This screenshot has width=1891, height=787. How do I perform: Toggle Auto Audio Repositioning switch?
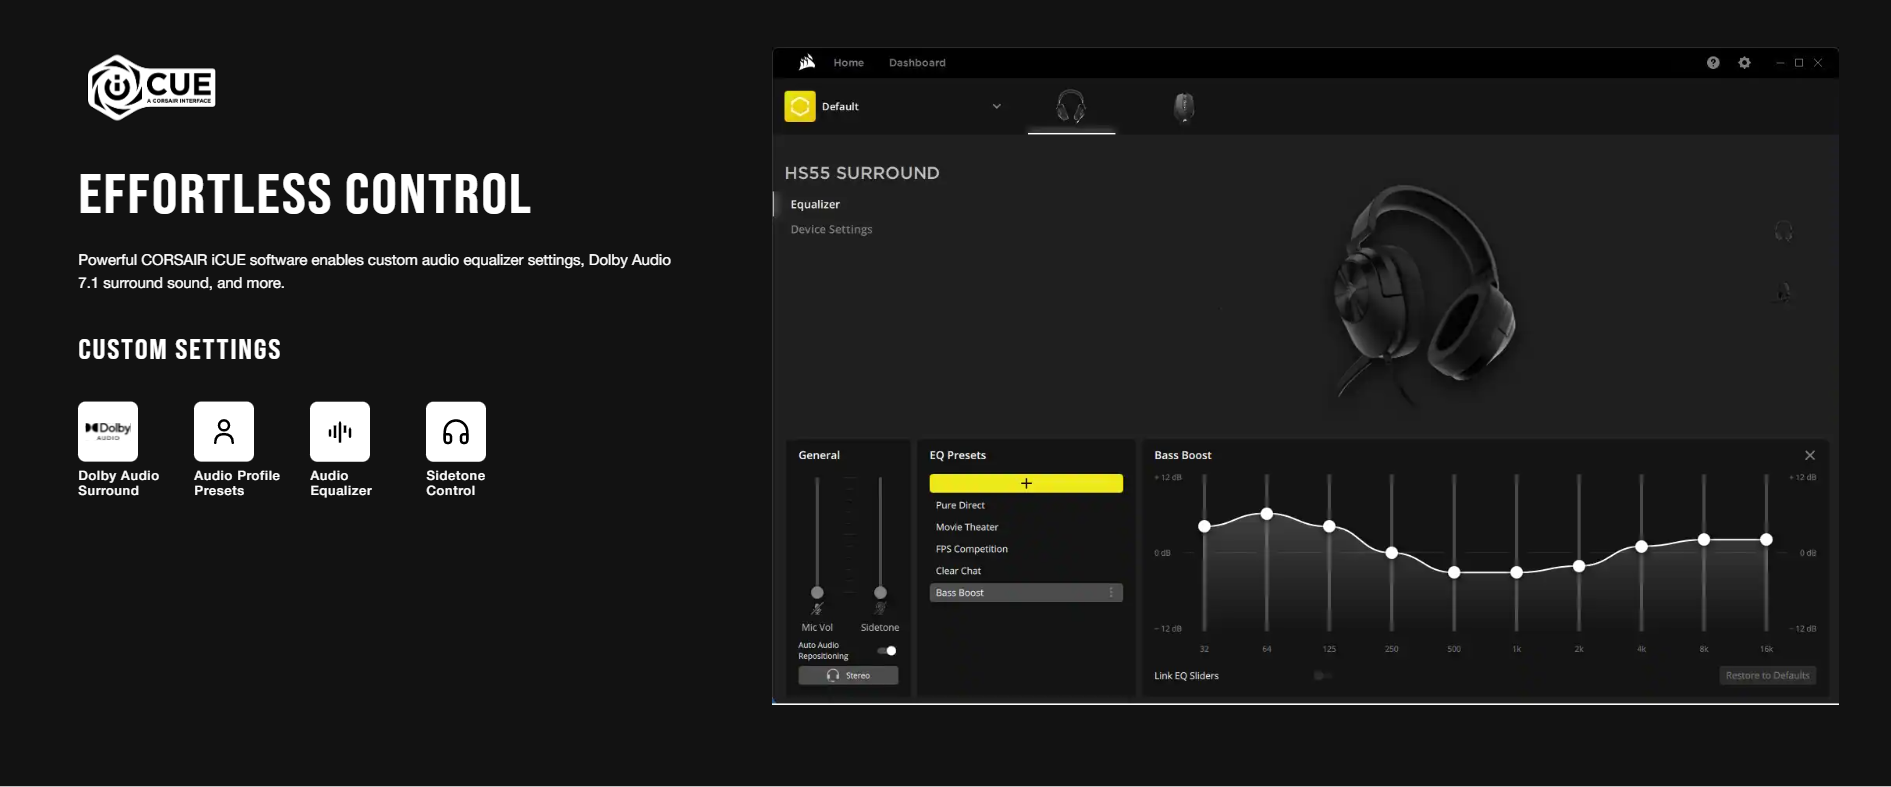click(x=887, y=650)
